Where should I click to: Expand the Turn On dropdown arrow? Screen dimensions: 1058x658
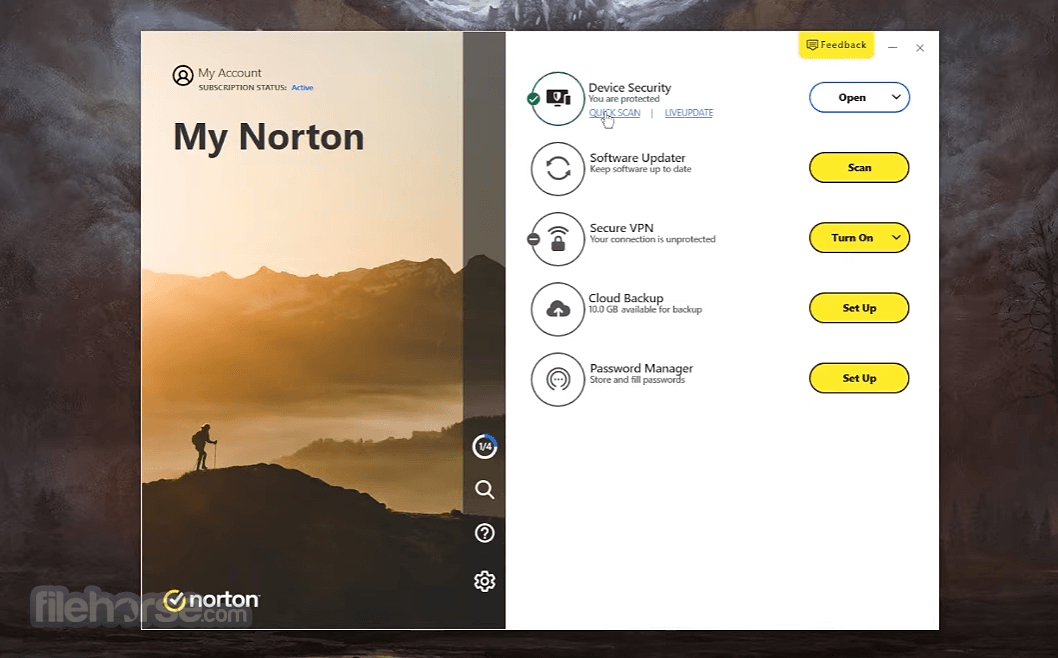pos(896,238)
